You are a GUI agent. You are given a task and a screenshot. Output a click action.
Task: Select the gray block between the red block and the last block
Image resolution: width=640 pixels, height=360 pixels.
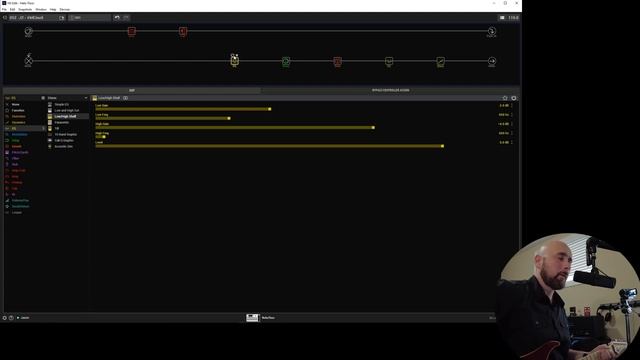[389, 62]
